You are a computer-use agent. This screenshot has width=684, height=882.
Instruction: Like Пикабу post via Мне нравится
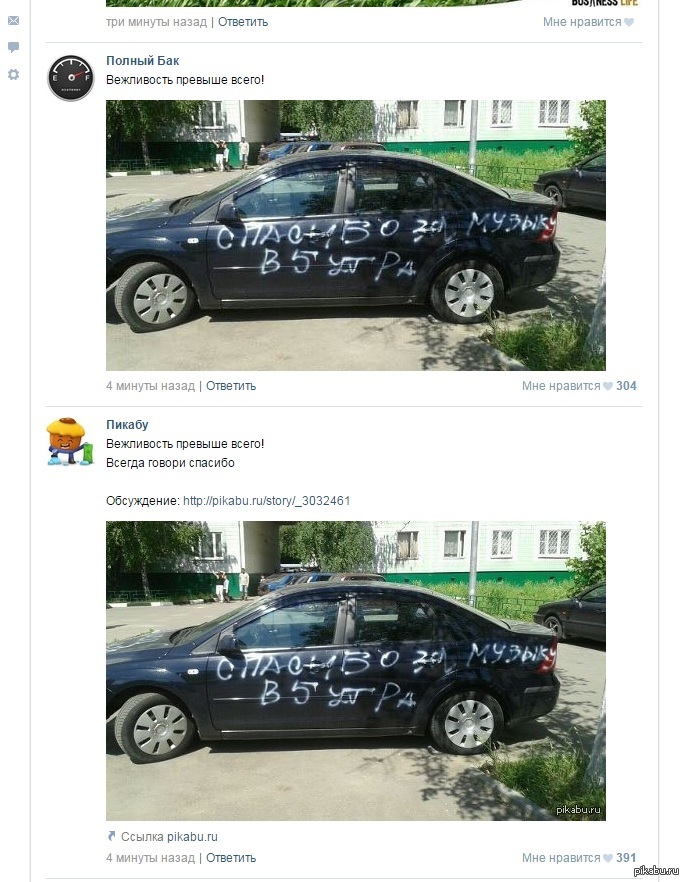tap(561, 858)
